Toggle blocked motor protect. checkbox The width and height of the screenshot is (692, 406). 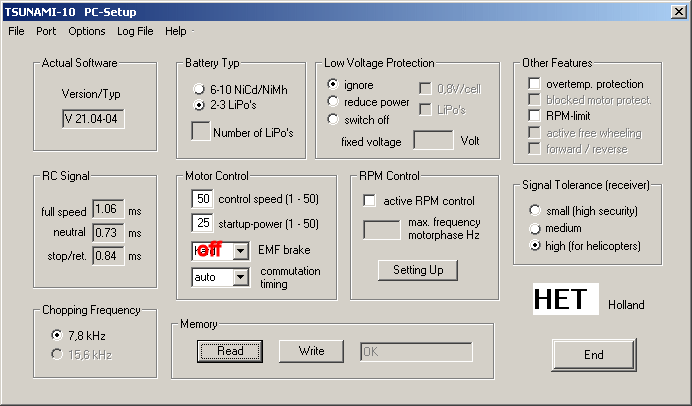(x=534, y=99)
